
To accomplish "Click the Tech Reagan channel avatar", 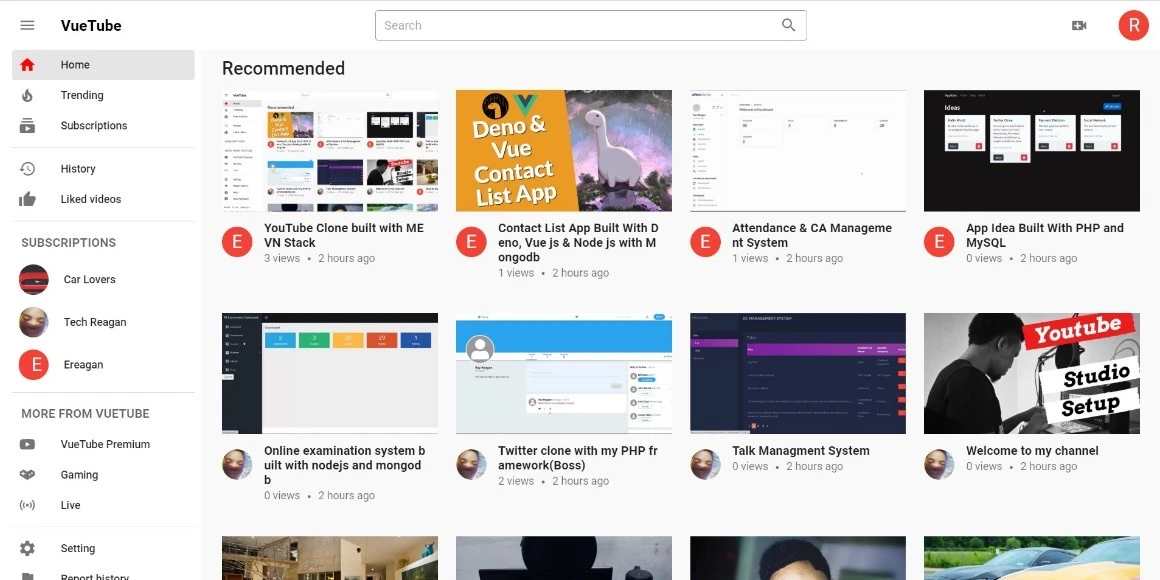I will click(x=33, y=322).
